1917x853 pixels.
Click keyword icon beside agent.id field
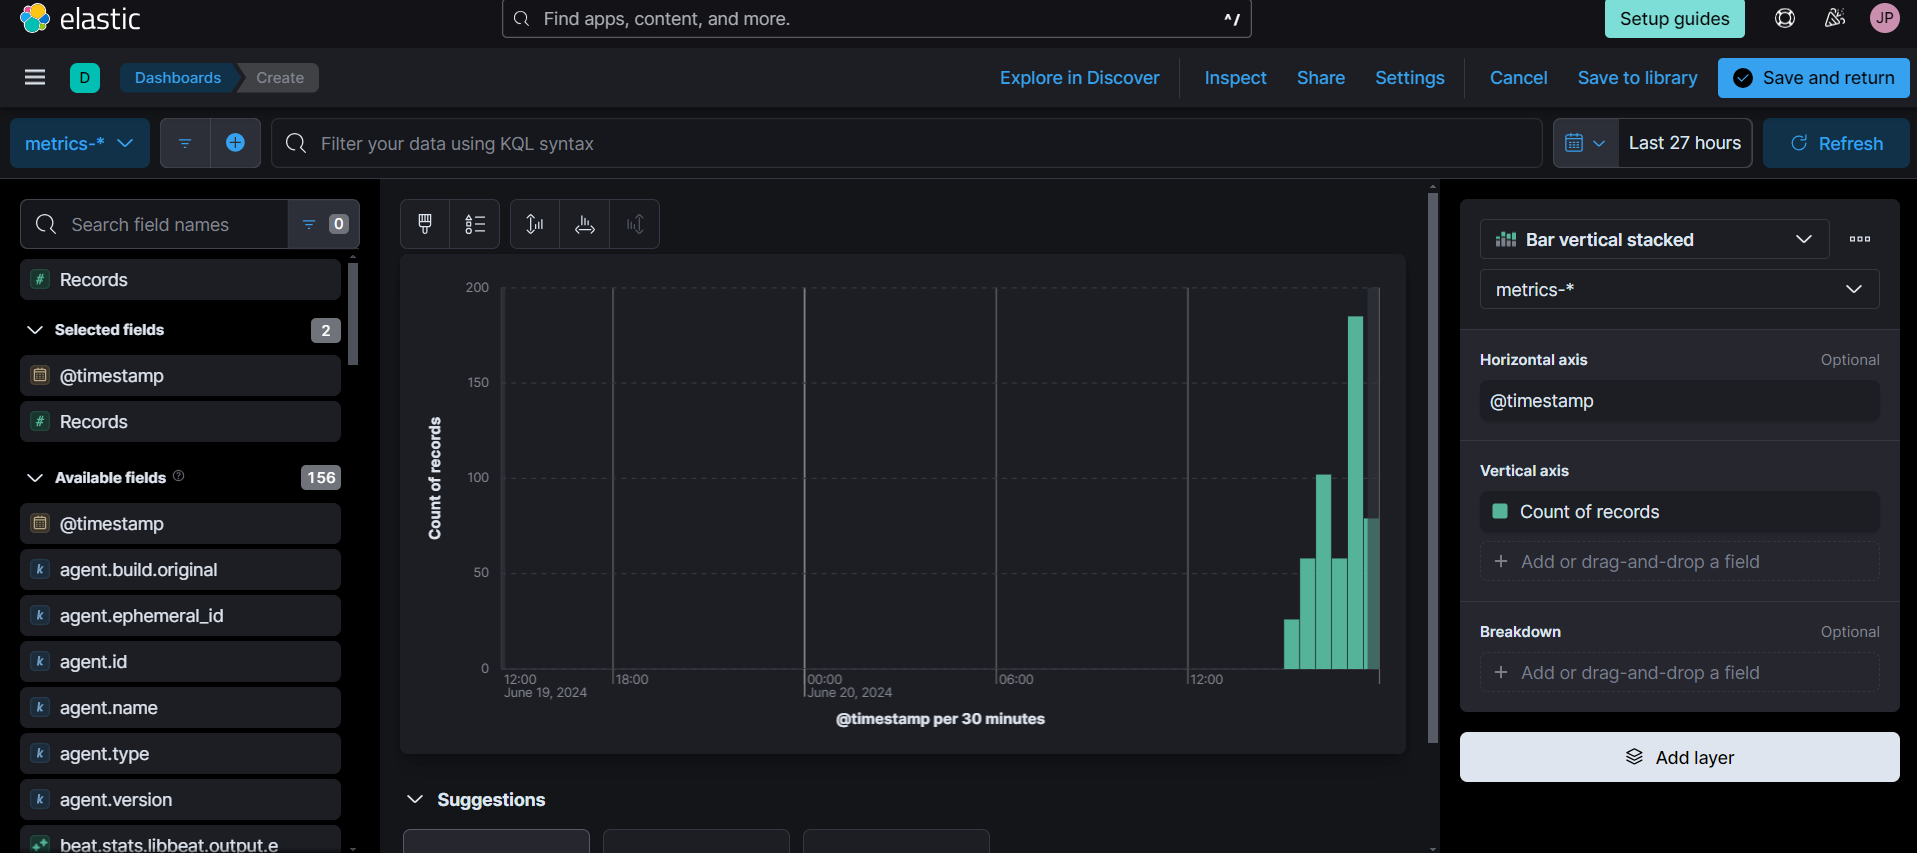pyautogui.click(x=40, y=662)
